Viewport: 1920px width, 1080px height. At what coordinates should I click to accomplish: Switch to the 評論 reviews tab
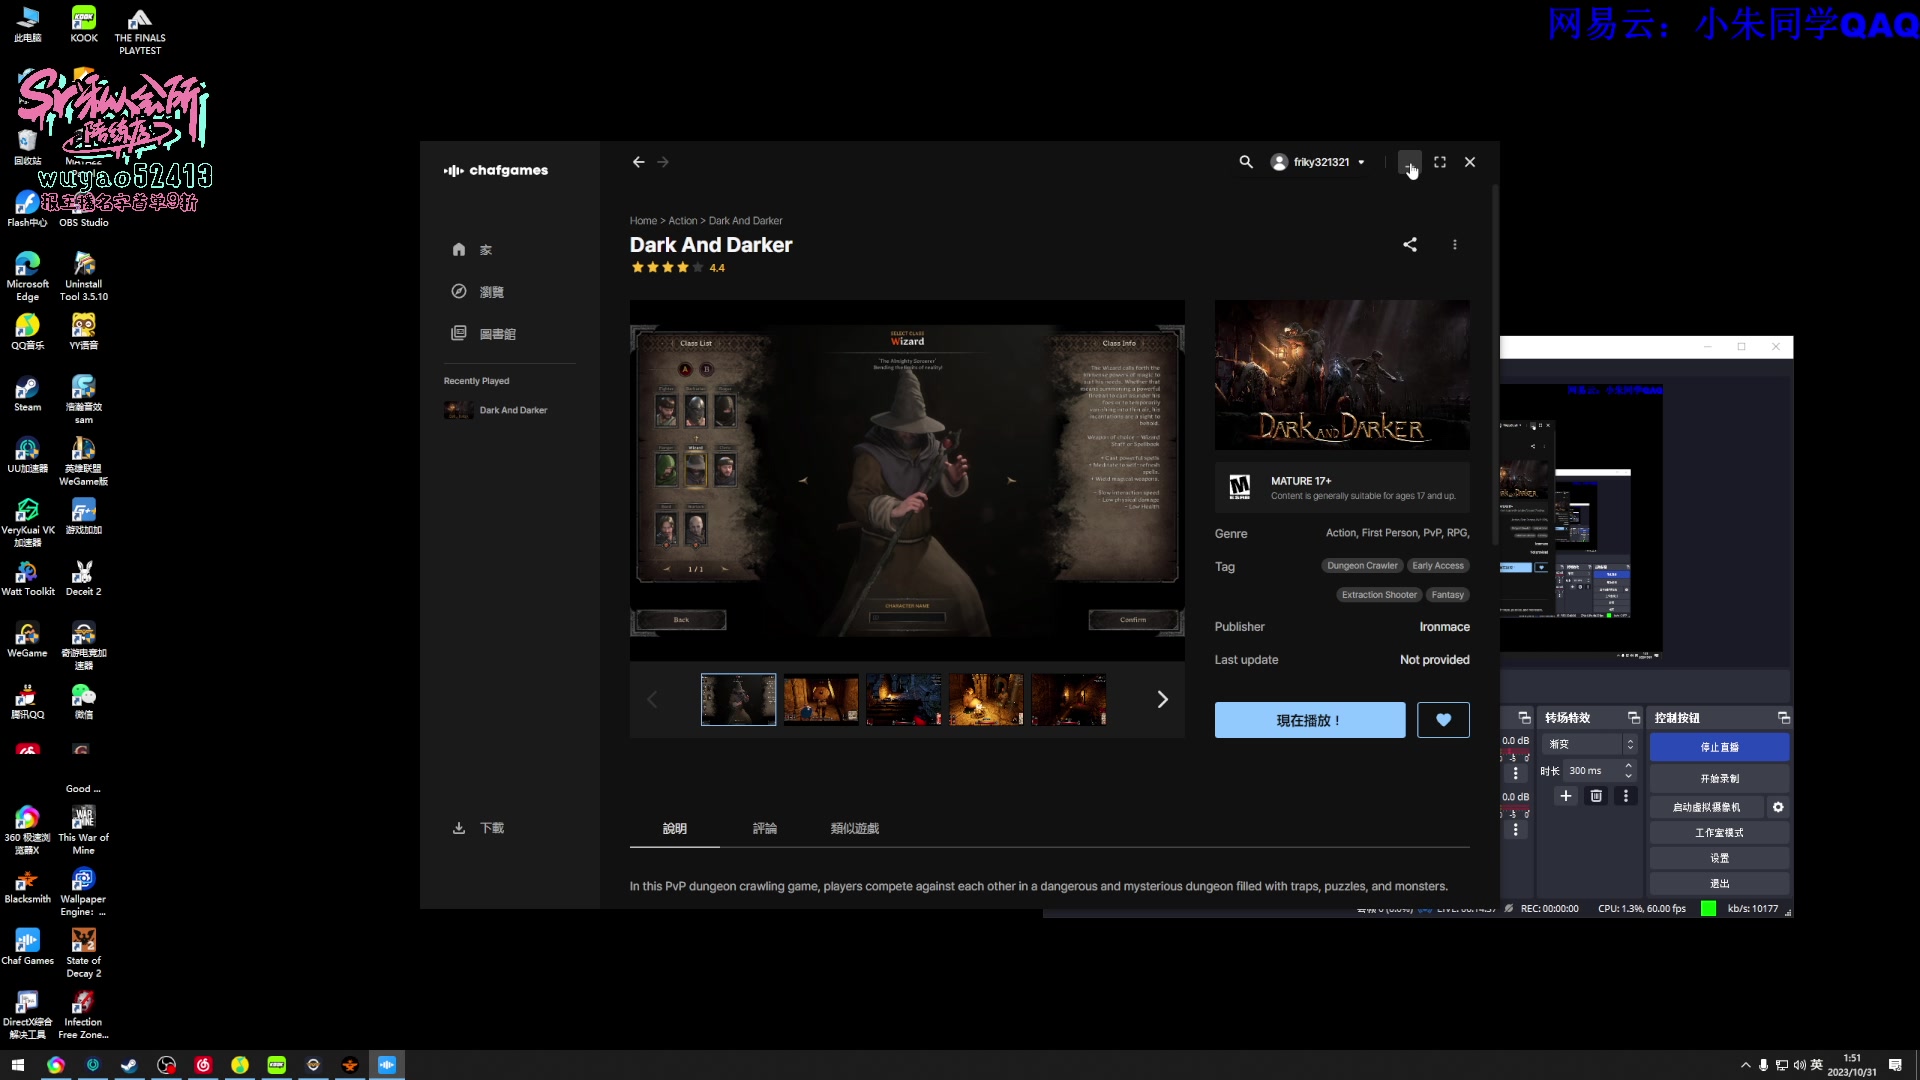(765, 829)
